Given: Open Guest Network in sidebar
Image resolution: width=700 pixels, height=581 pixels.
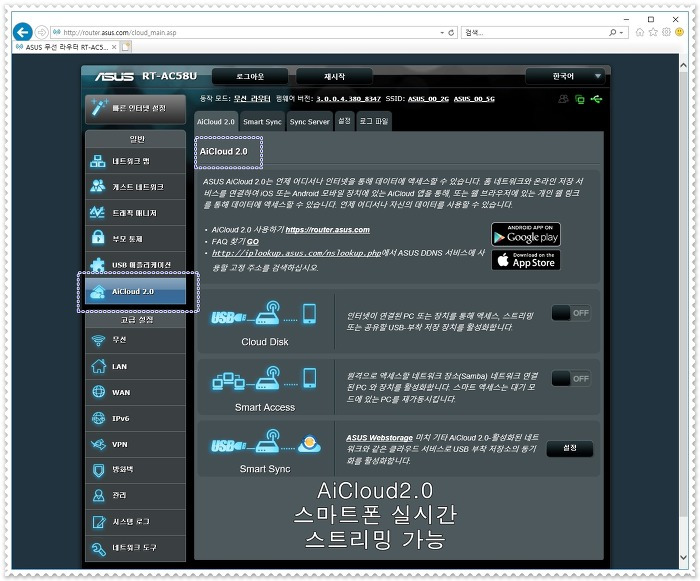Looking at the screenshot, I should (x=135, y=187).
